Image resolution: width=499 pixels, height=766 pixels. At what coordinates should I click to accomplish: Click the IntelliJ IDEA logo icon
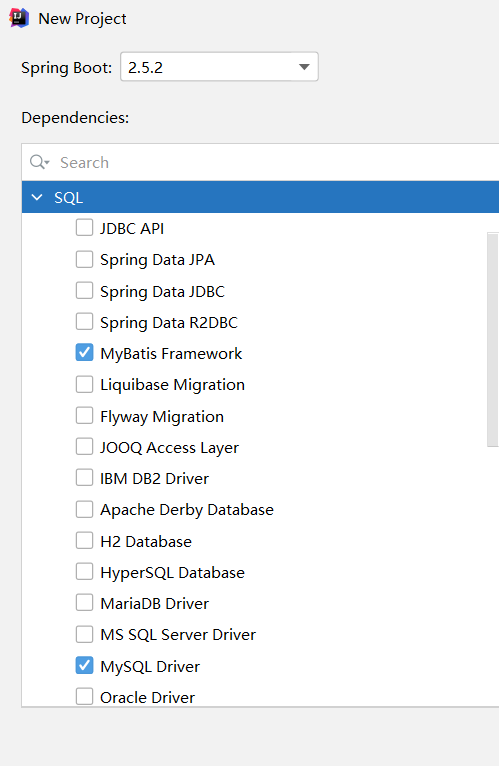point(19,18)
